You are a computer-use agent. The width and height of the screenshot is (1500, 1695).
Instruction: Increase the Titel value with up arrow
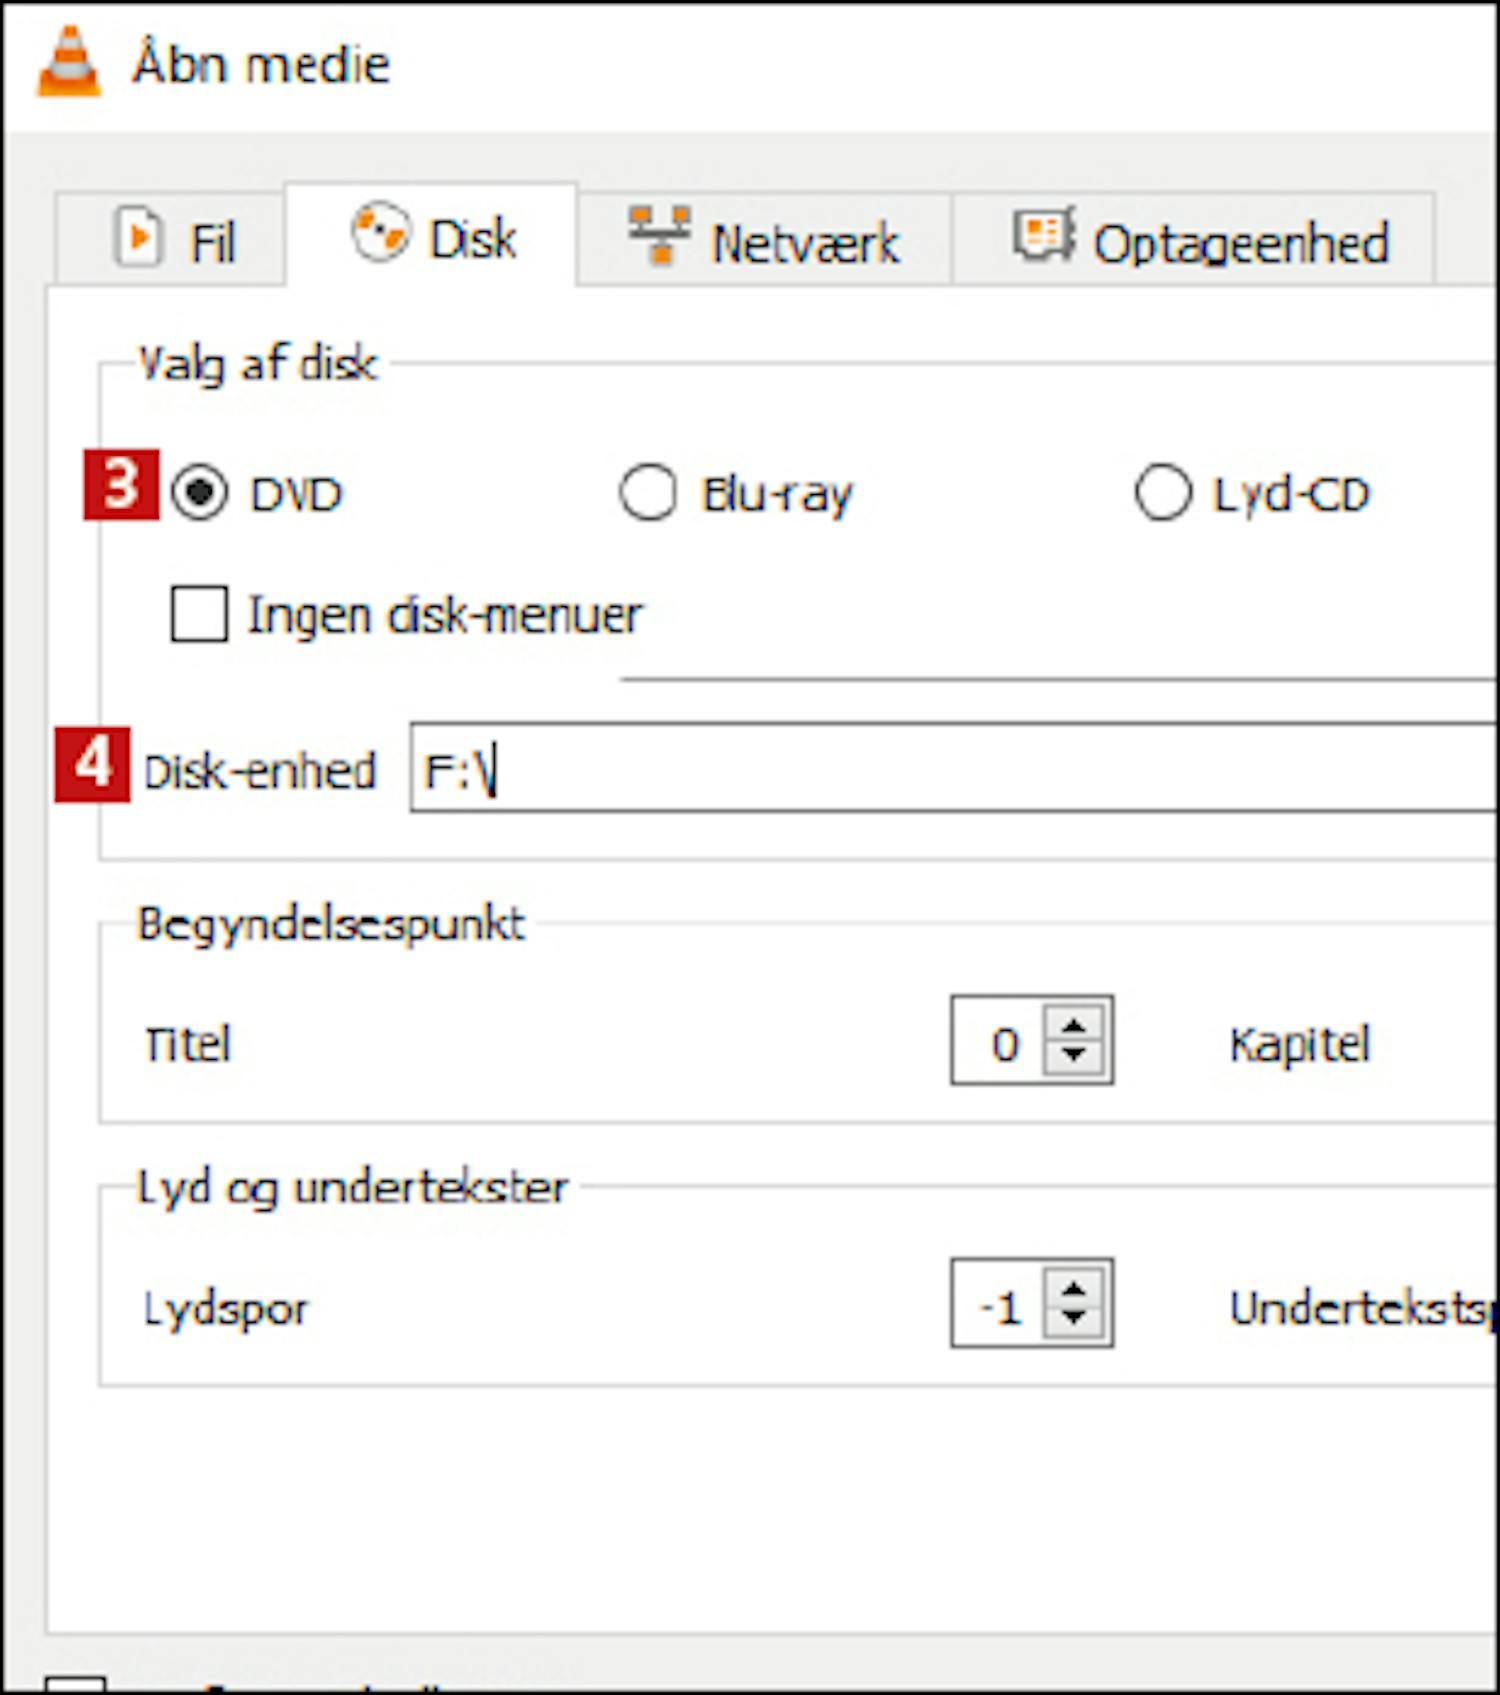(1074, 1025)
